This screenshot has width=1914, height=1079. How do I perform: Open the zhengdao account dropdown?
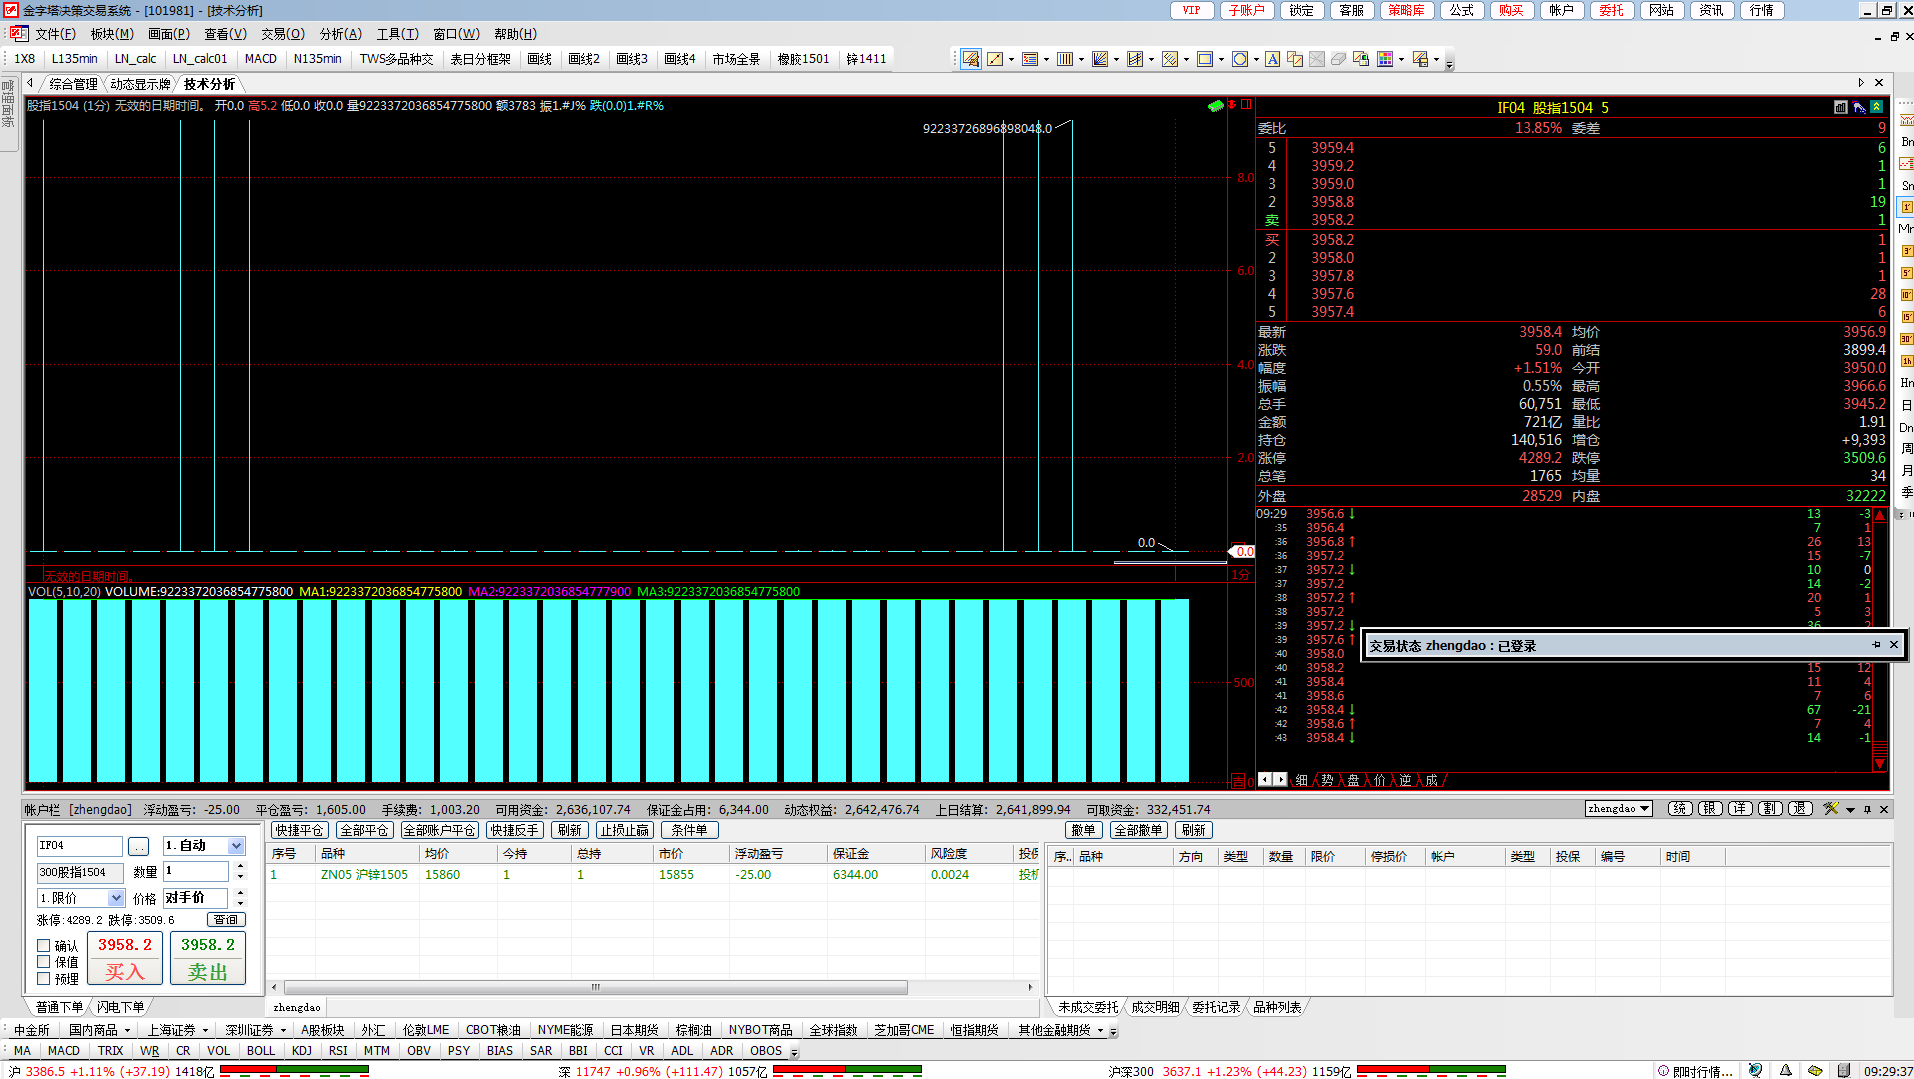tap(1644, 809)
